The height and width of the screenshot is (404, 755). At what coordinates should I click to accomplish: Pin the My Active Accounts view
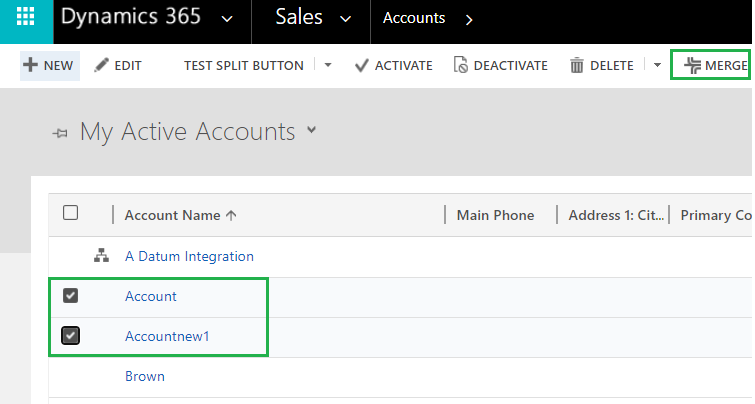[x=60, y=133]
